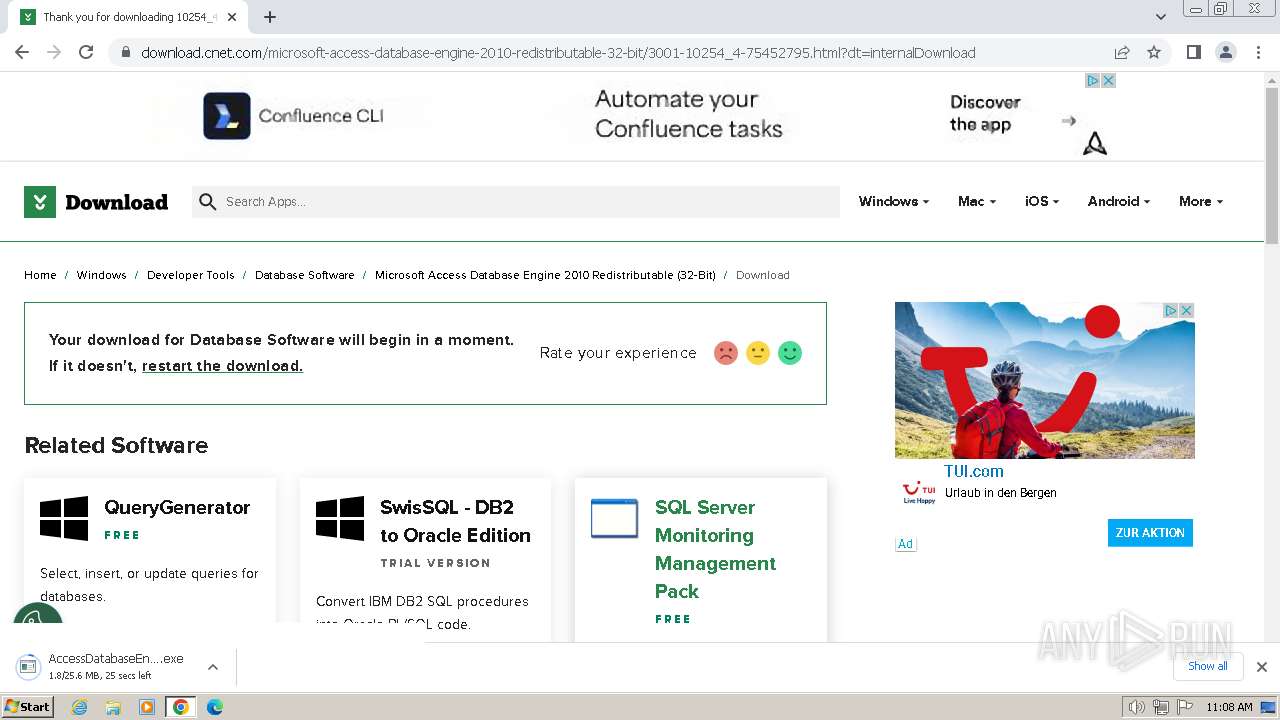Viewport: 1280px width, 720px height.
Task: Click the magnifier search icon
Action: pyautogui.click(x=207, y=202)
